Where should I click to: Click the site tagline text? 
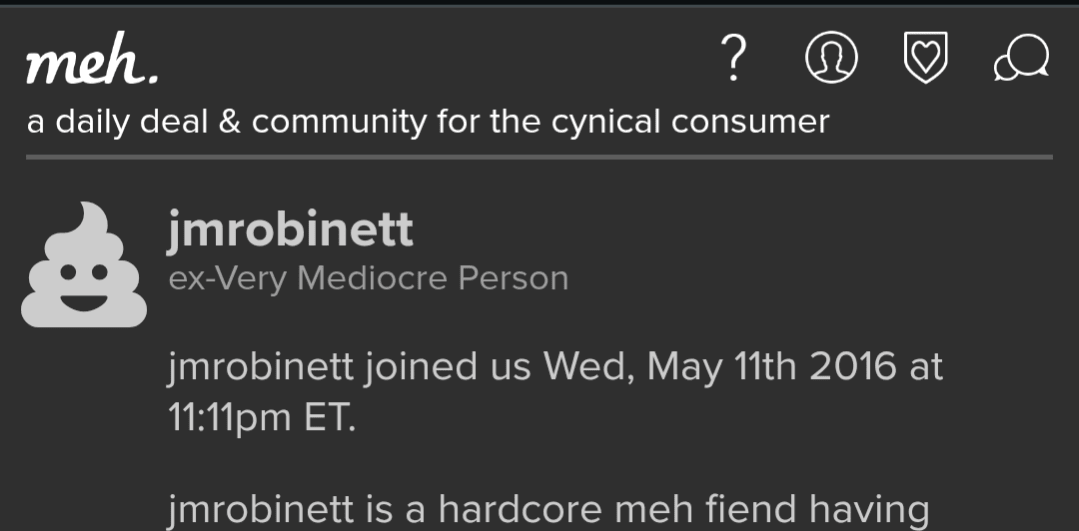coord(428,122)
